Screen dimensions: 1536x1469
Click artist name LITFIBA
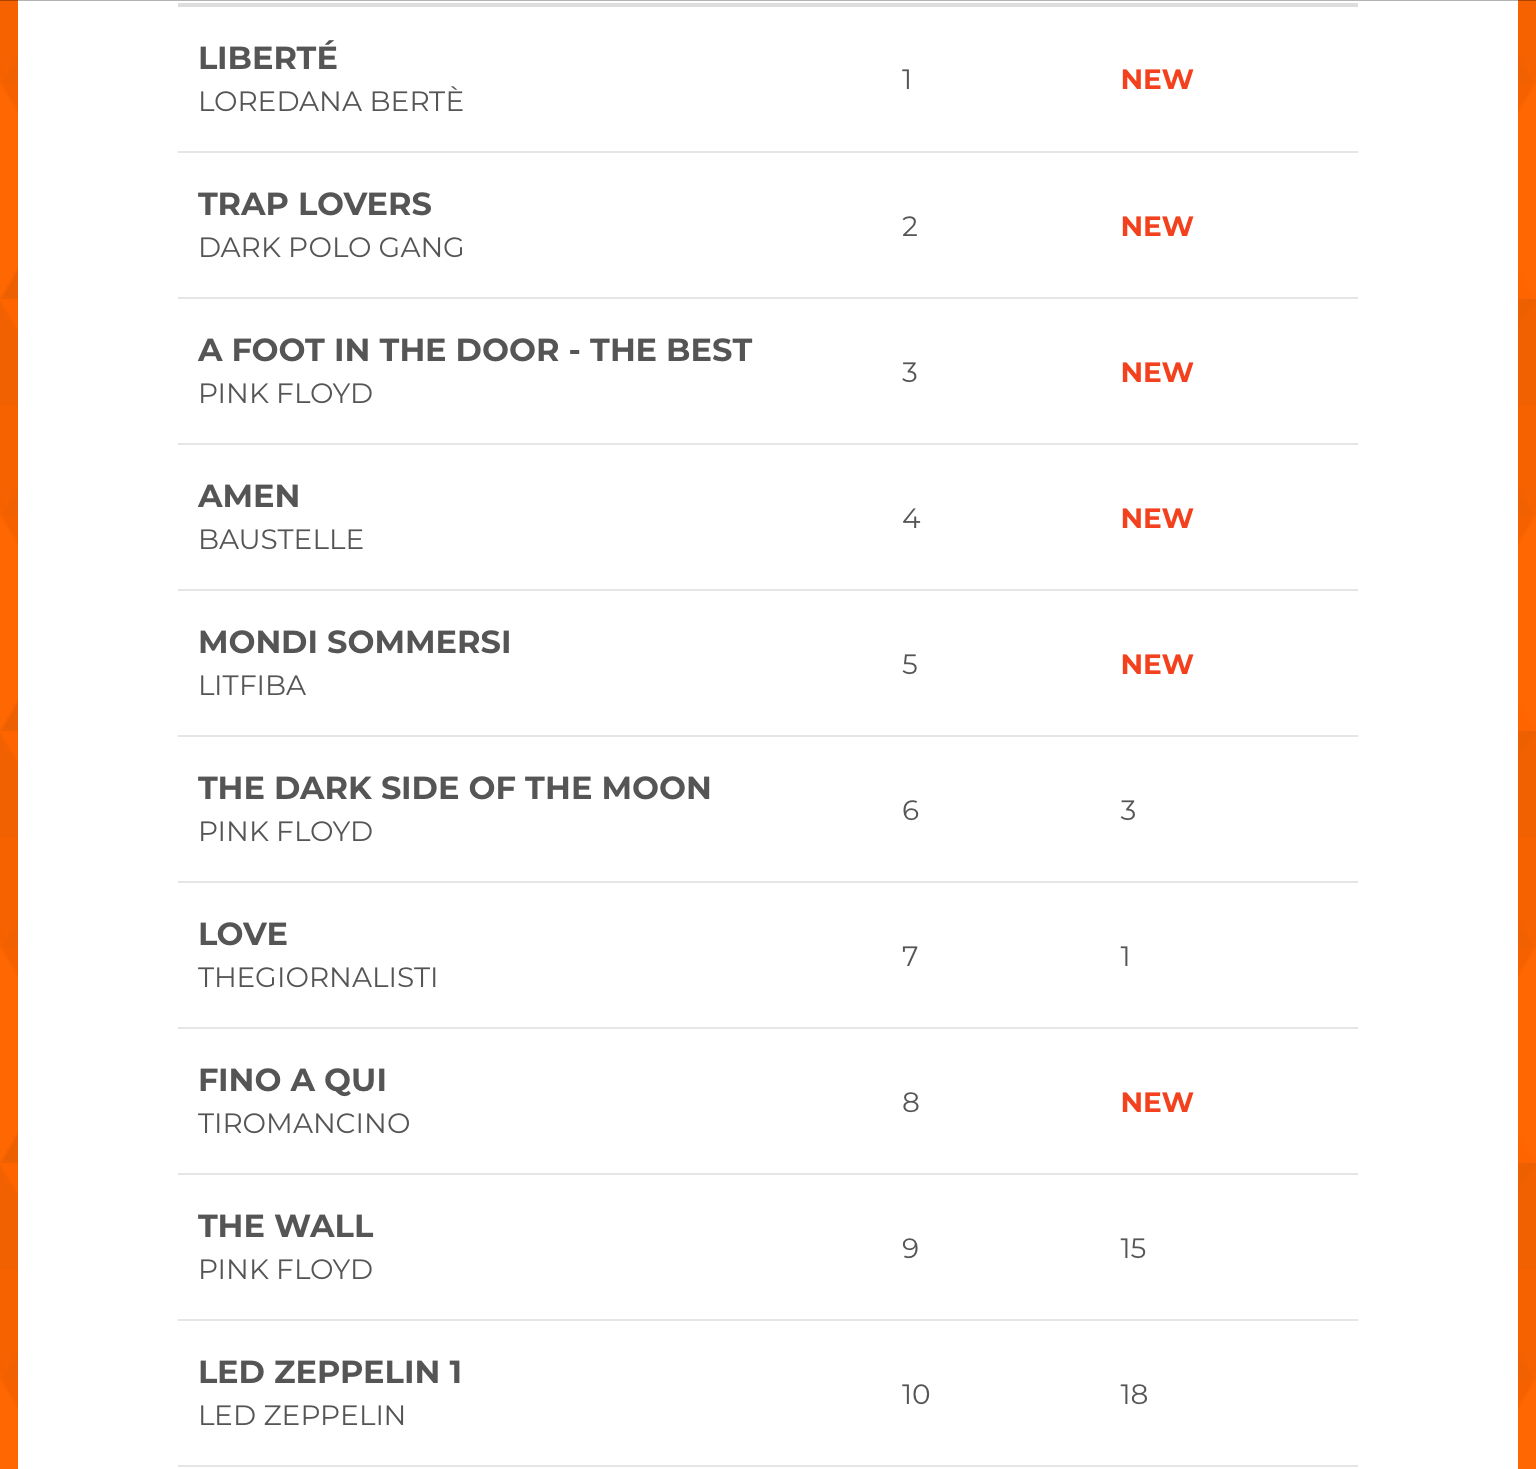pyautogui.click(x=252, y=686)
